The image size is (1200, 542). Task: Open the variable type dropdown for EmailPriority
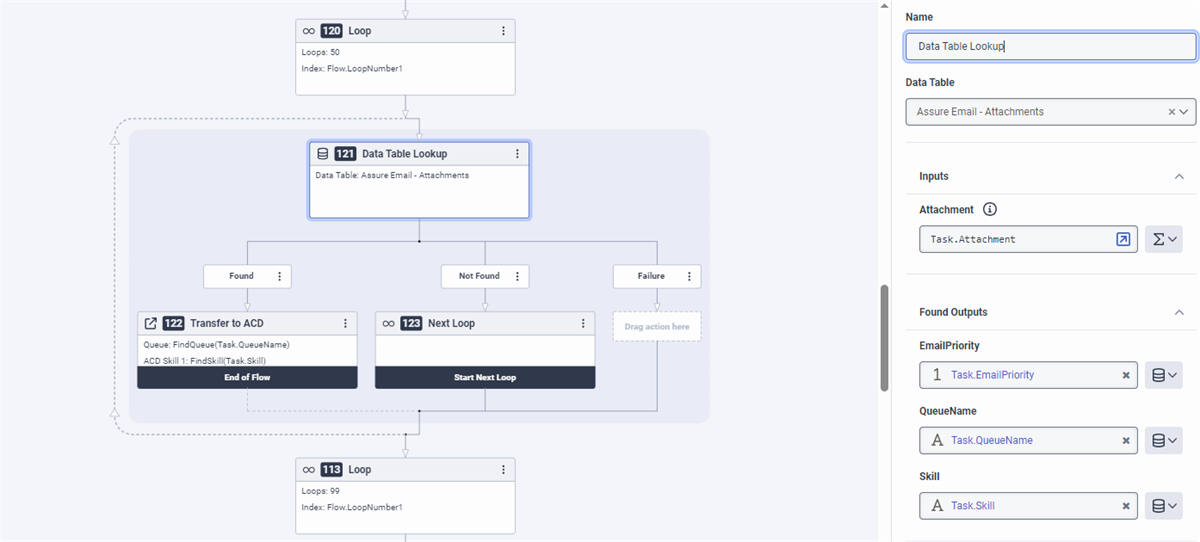click(1164, 375)
